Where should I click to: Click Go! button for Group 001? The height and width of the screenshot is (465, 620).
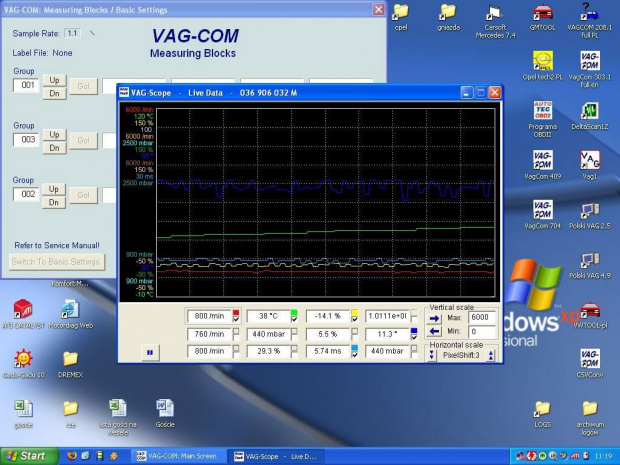[x=83, y=86]
